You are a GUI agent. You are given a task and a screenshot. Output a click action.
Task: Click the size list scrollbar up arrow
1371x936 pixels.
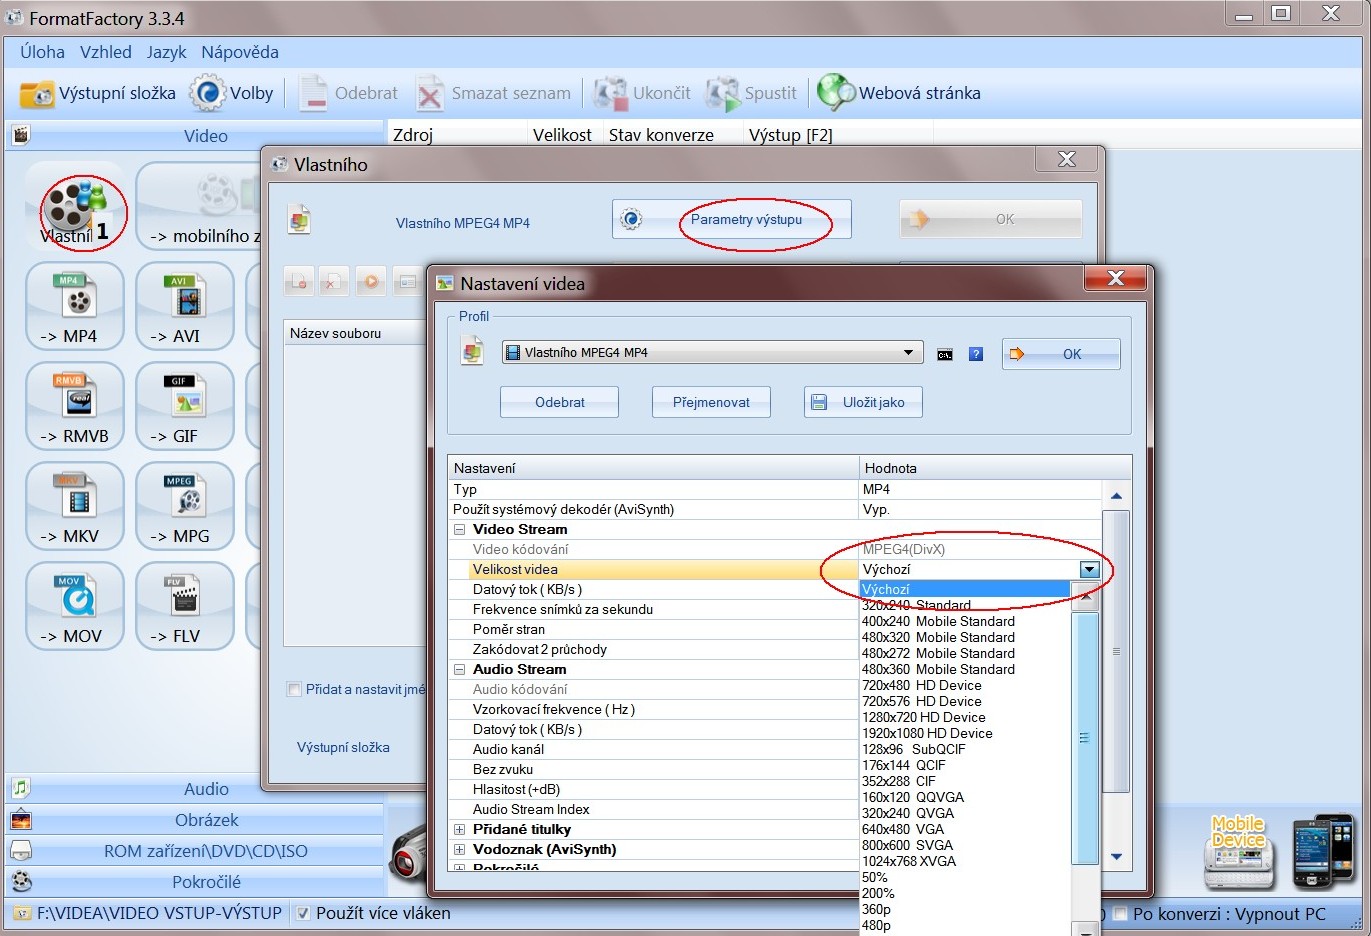(x=1085, y=596)
